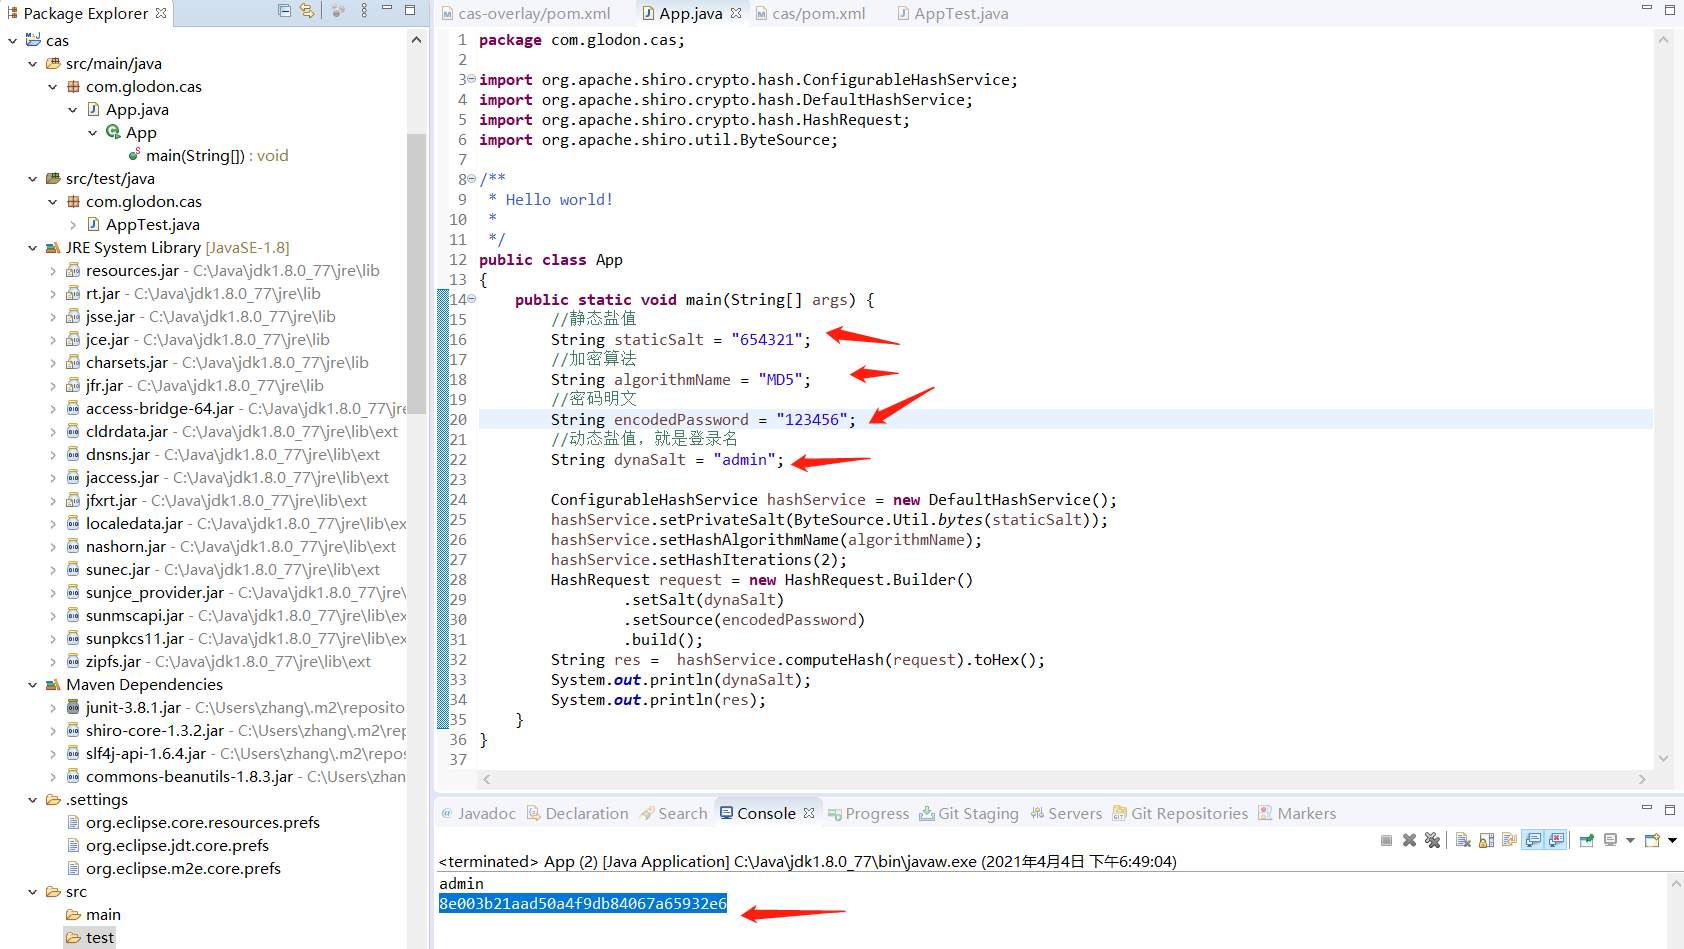
Task: Toggle Word Wrap in console
Action: point(1509,840)
